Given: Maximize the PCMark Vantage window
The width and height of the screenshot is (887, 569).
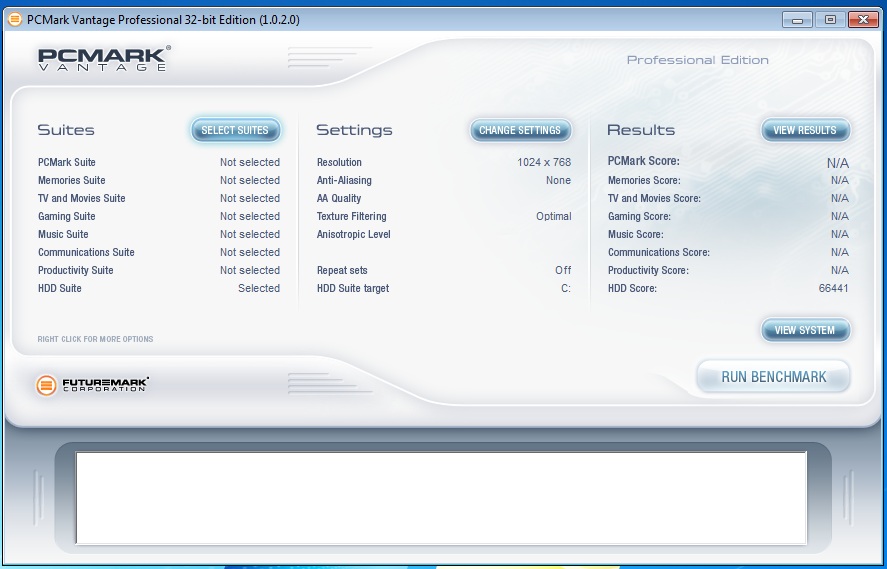Looking at the screenshot, I should [x=830, y=20].
